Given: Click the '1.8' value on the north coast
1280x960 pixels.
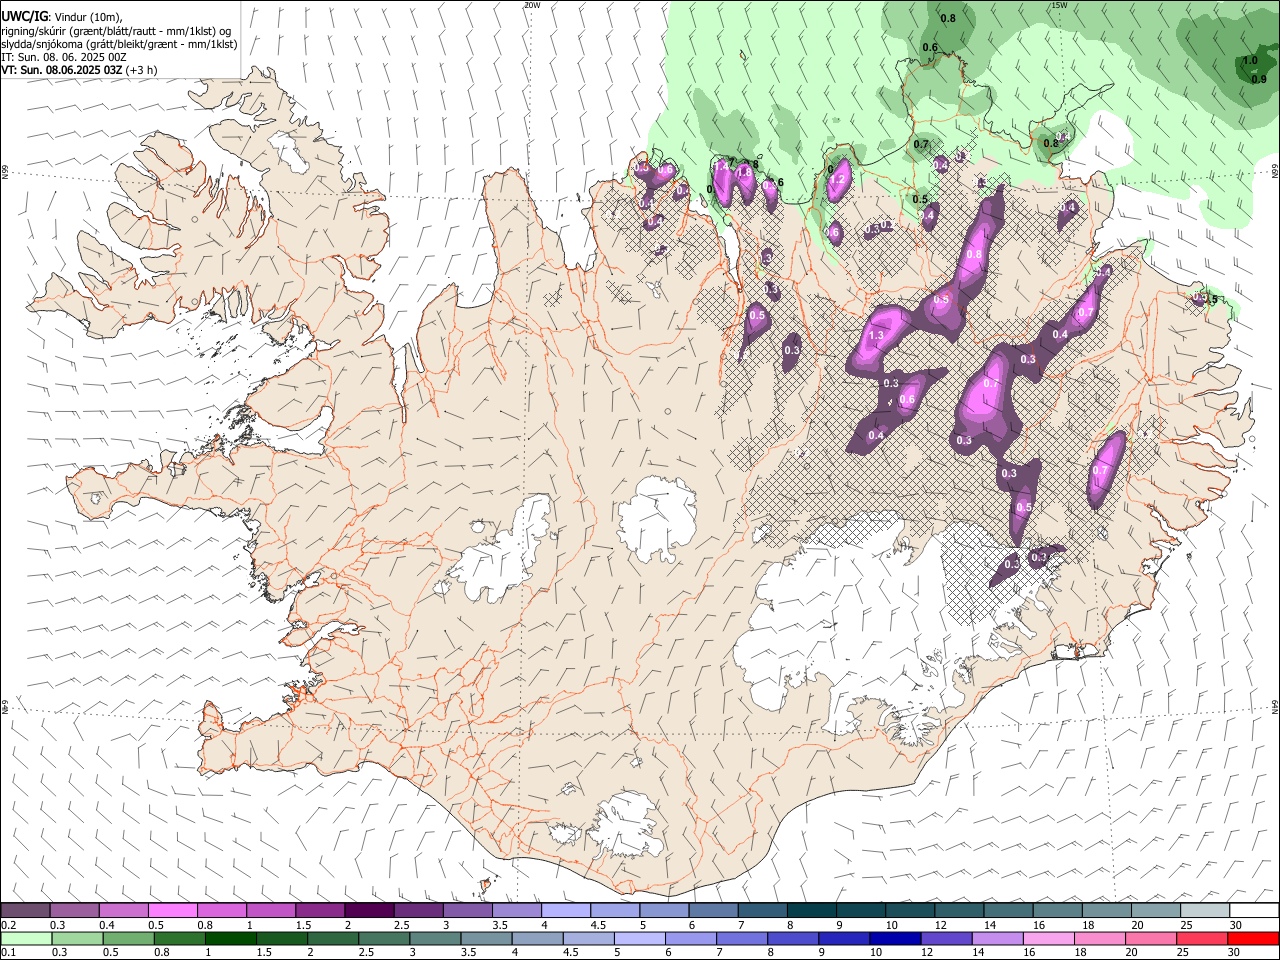Looking at the screenshot, I should coord(744,172).
